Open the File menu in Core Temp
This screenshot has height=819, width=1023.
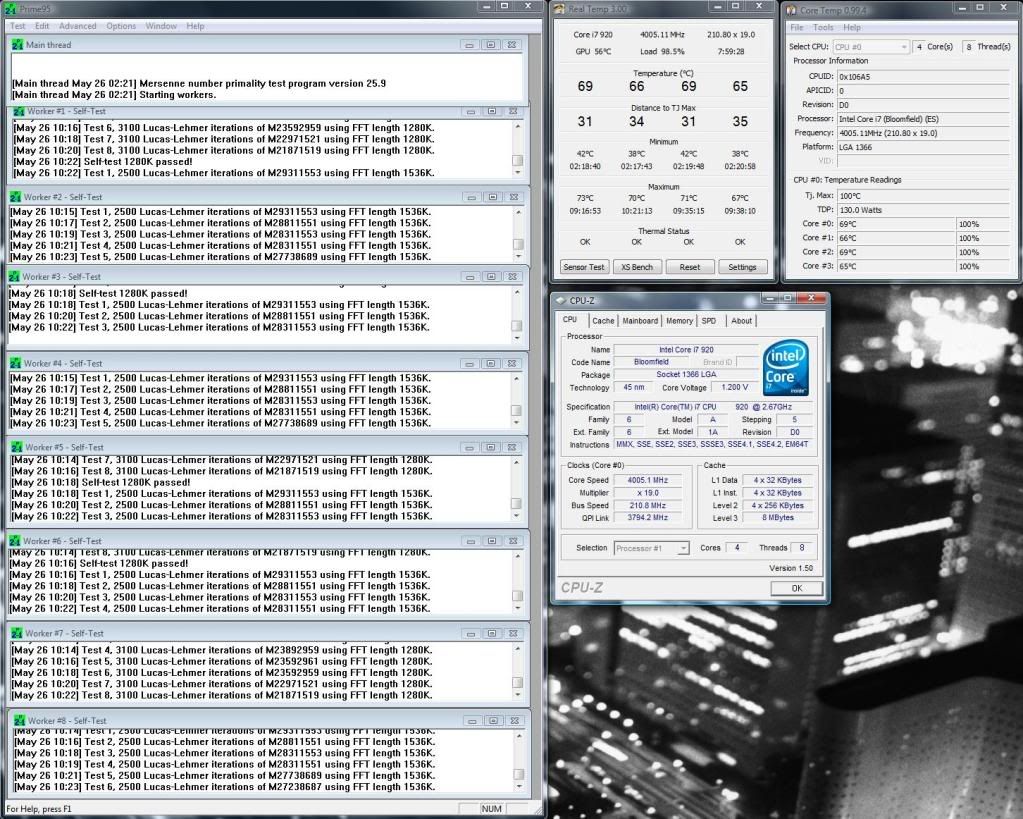(797, 27)
